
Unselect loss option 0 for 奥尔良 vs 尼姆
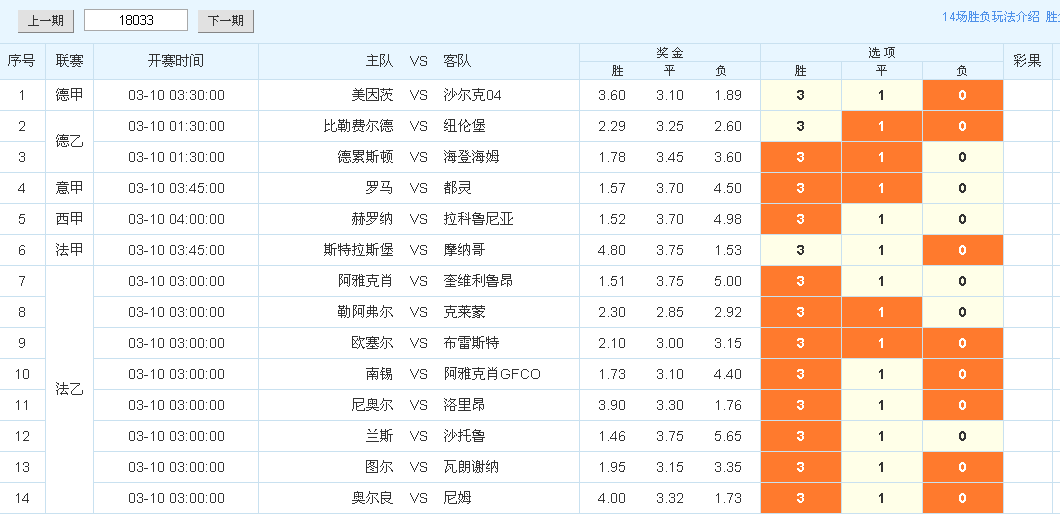tap(962, 499)
